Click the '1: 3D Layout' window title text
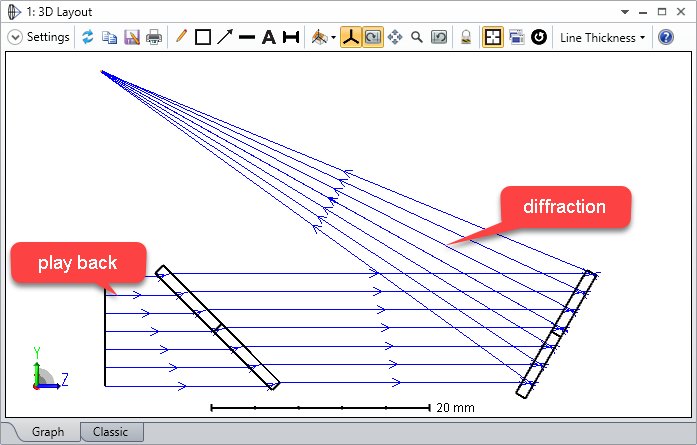The height and width of the screenshot is (445, 697). (59, 12)
